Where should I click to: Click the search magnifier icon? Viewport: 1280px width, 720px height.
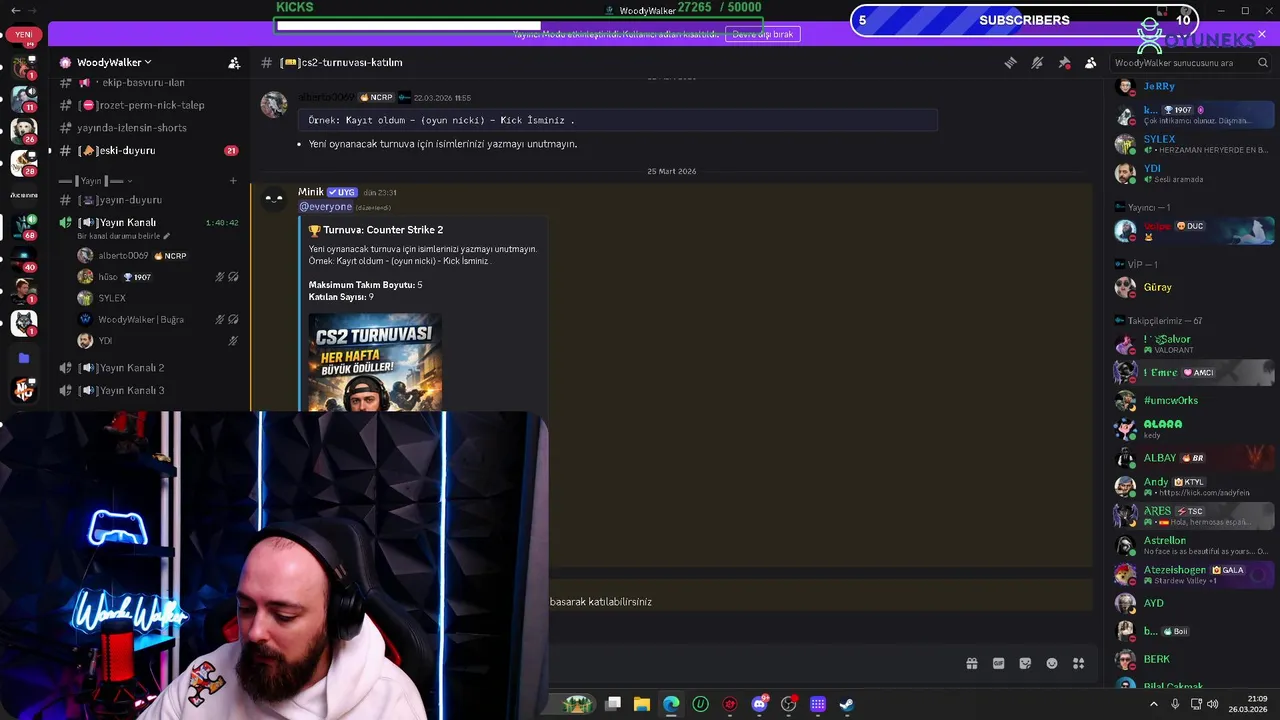[x=1263, y=63]
